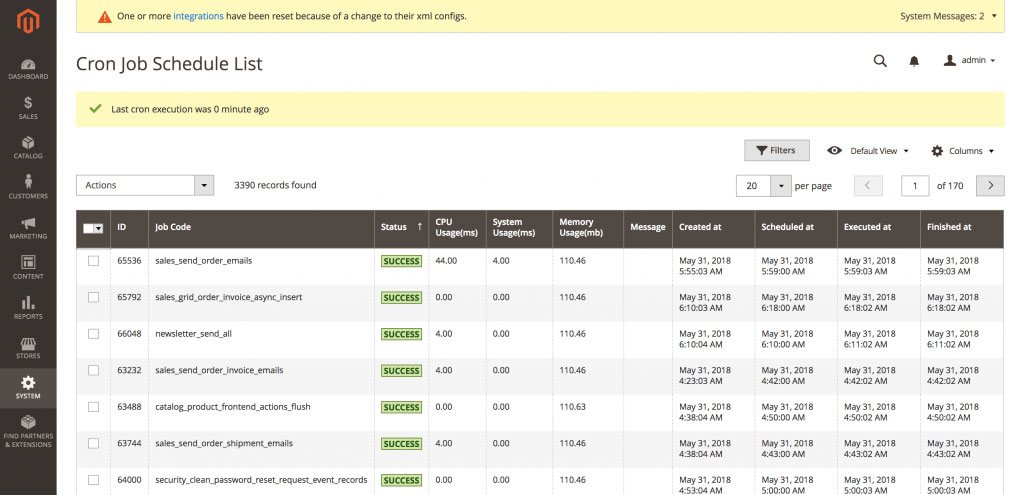Click the search magnifier icon

click(x=880, y=61)
